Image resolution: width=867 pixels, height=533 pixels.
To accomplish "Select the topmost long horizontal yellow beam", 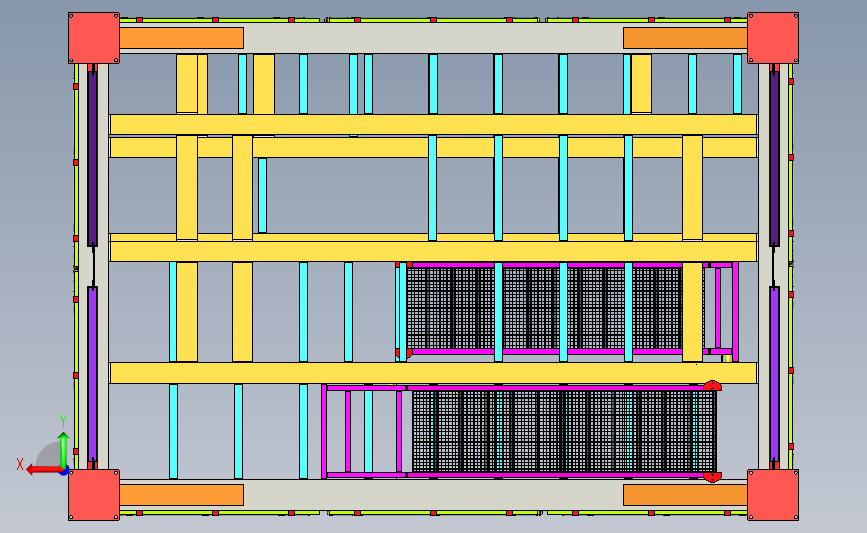I will click(x=433, y=124).
